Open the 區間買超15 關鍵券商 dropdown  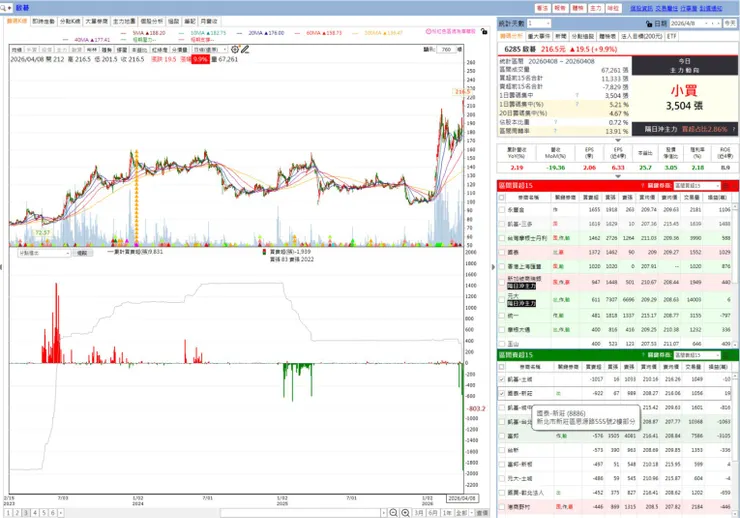click(697, 185)
